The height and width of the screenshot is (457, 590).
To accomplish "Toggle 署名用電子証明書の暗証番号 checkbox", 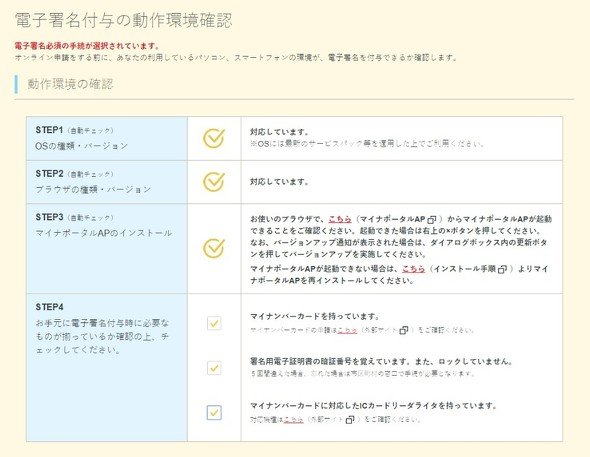I will 214,368.
